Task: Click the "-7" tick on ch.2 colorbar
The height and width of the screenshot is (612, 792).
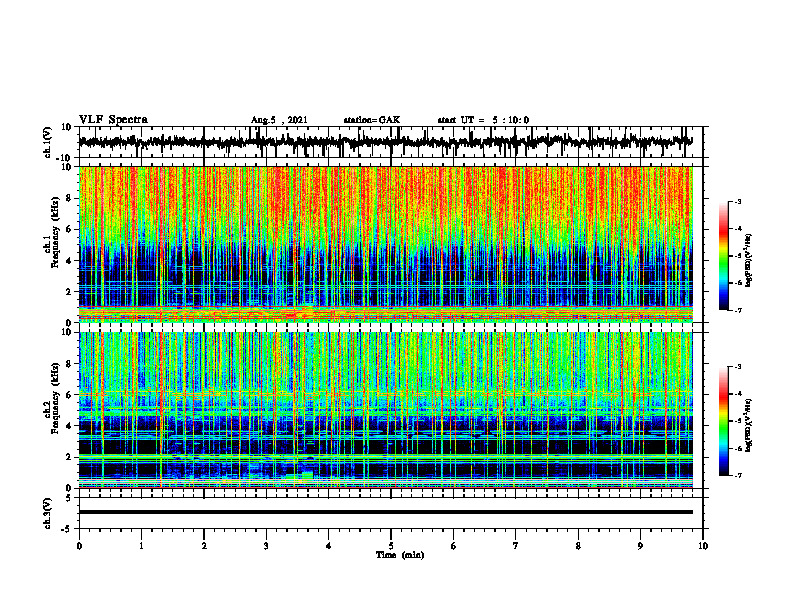Action: (x=738, y=476)
